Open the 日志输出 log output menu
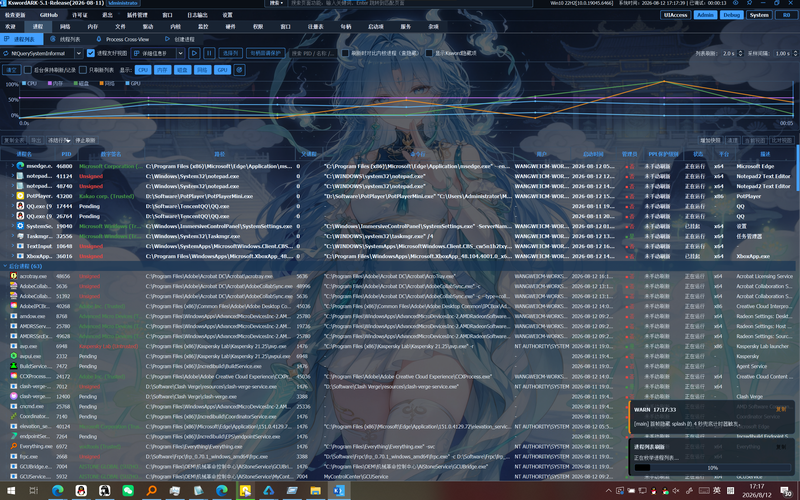This screenshot has height=500, width=800. [197, 15]
